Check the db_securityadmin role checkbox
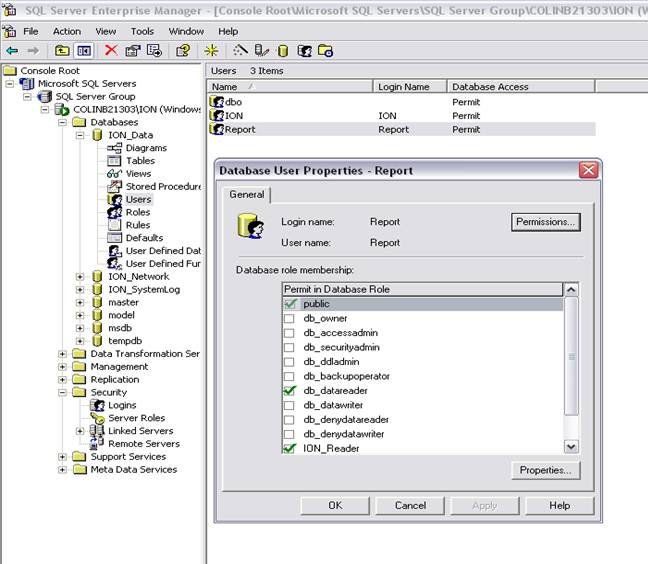 click(289, 347)
